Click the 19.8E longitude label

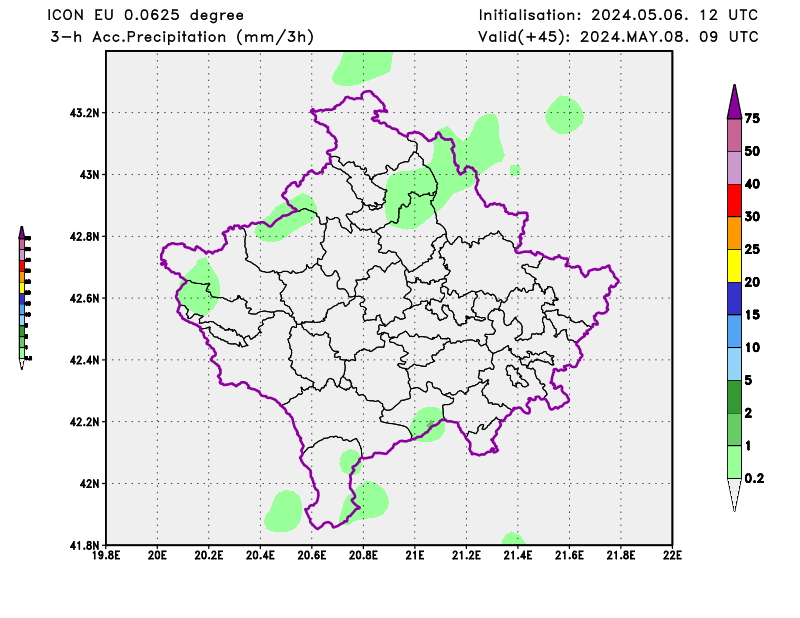(x=106, y=555)
